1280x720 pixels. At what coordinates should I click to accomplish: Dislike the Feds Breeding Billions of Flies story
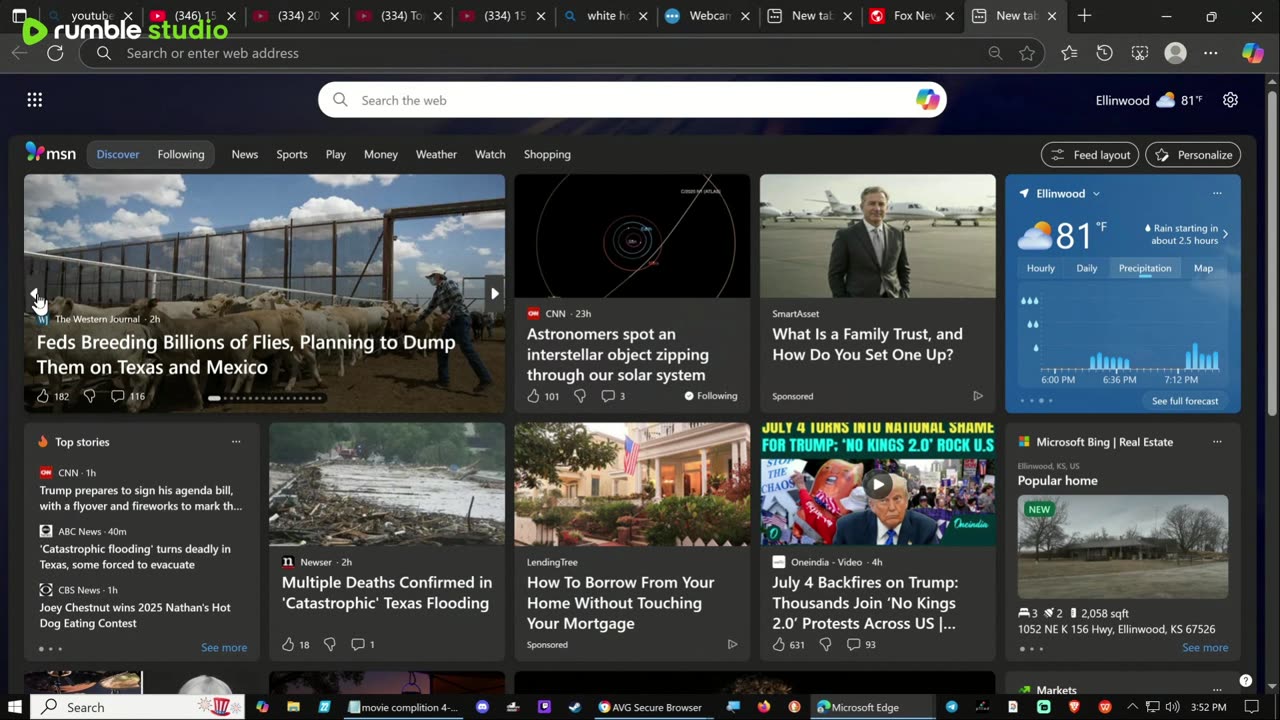coord(89,396)
